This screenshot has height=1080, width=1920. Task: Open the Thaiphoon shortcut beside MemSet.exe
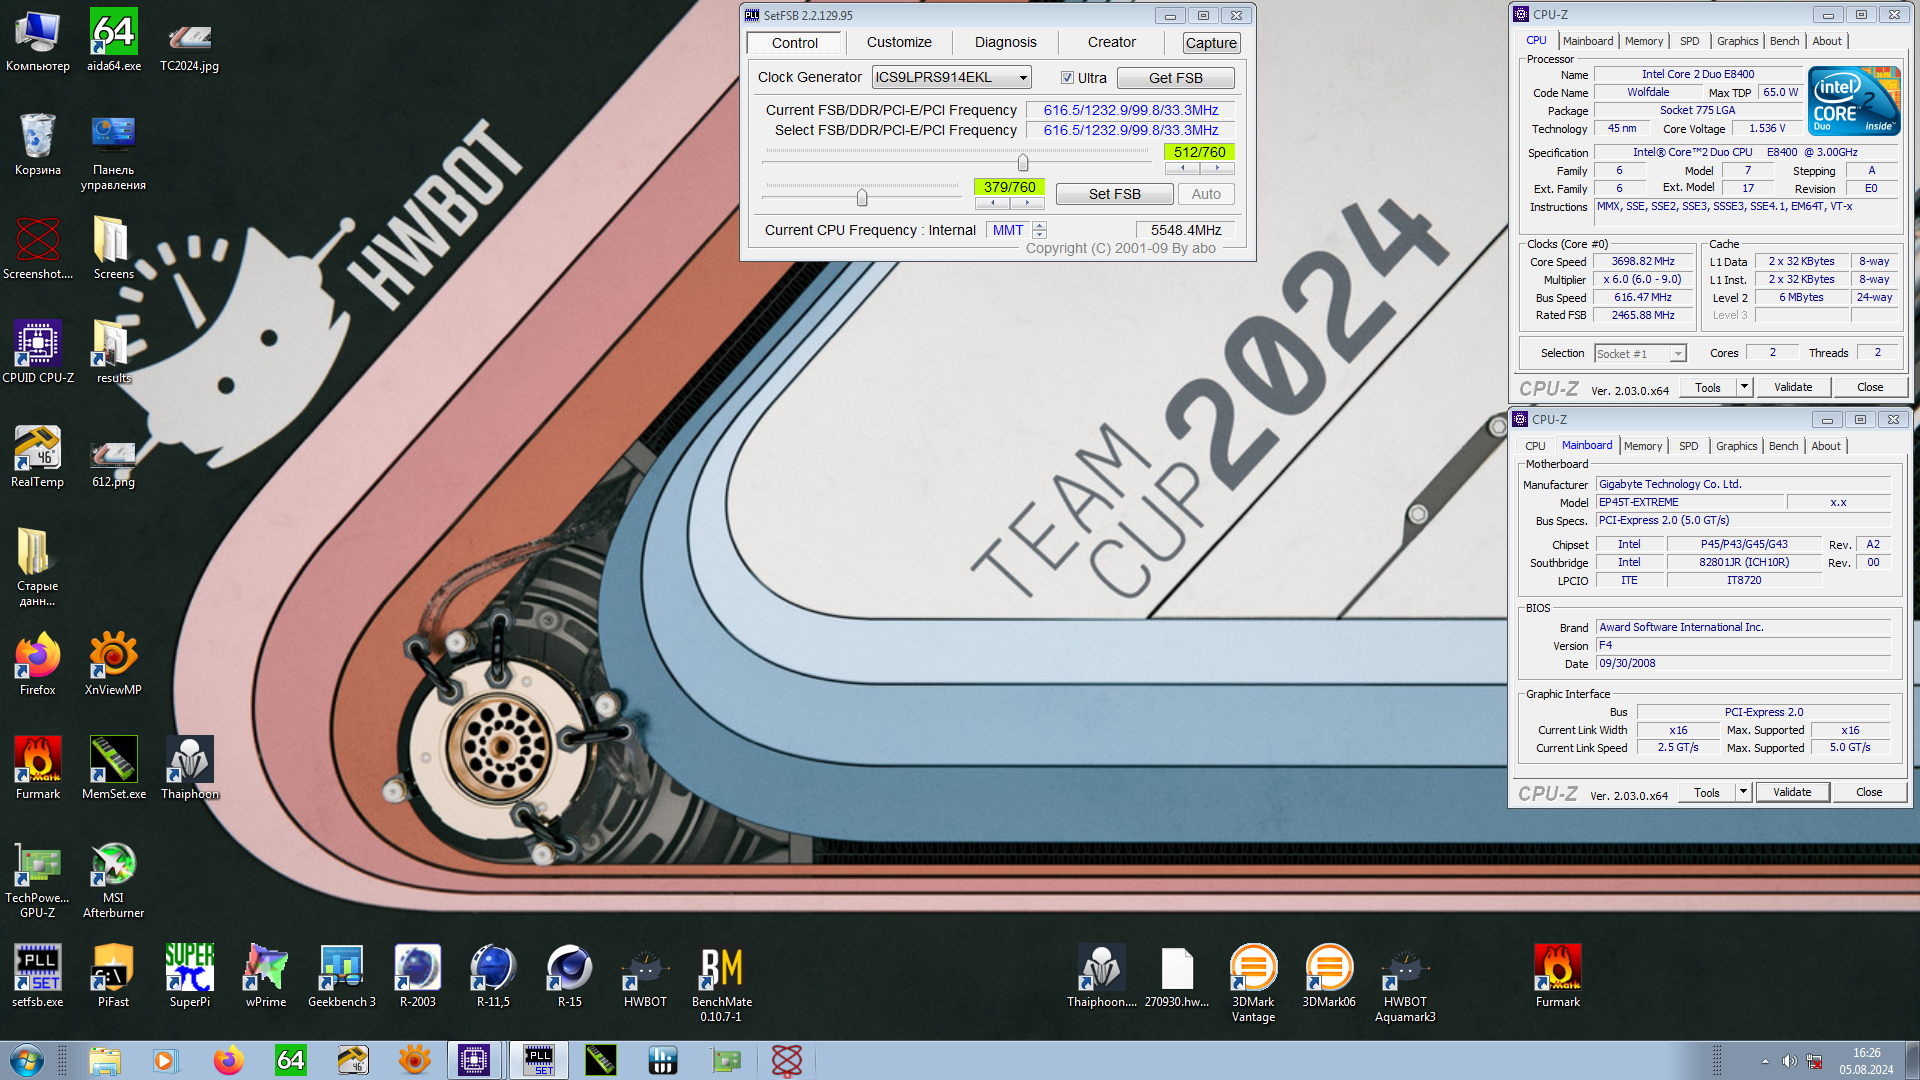point(190,768)
